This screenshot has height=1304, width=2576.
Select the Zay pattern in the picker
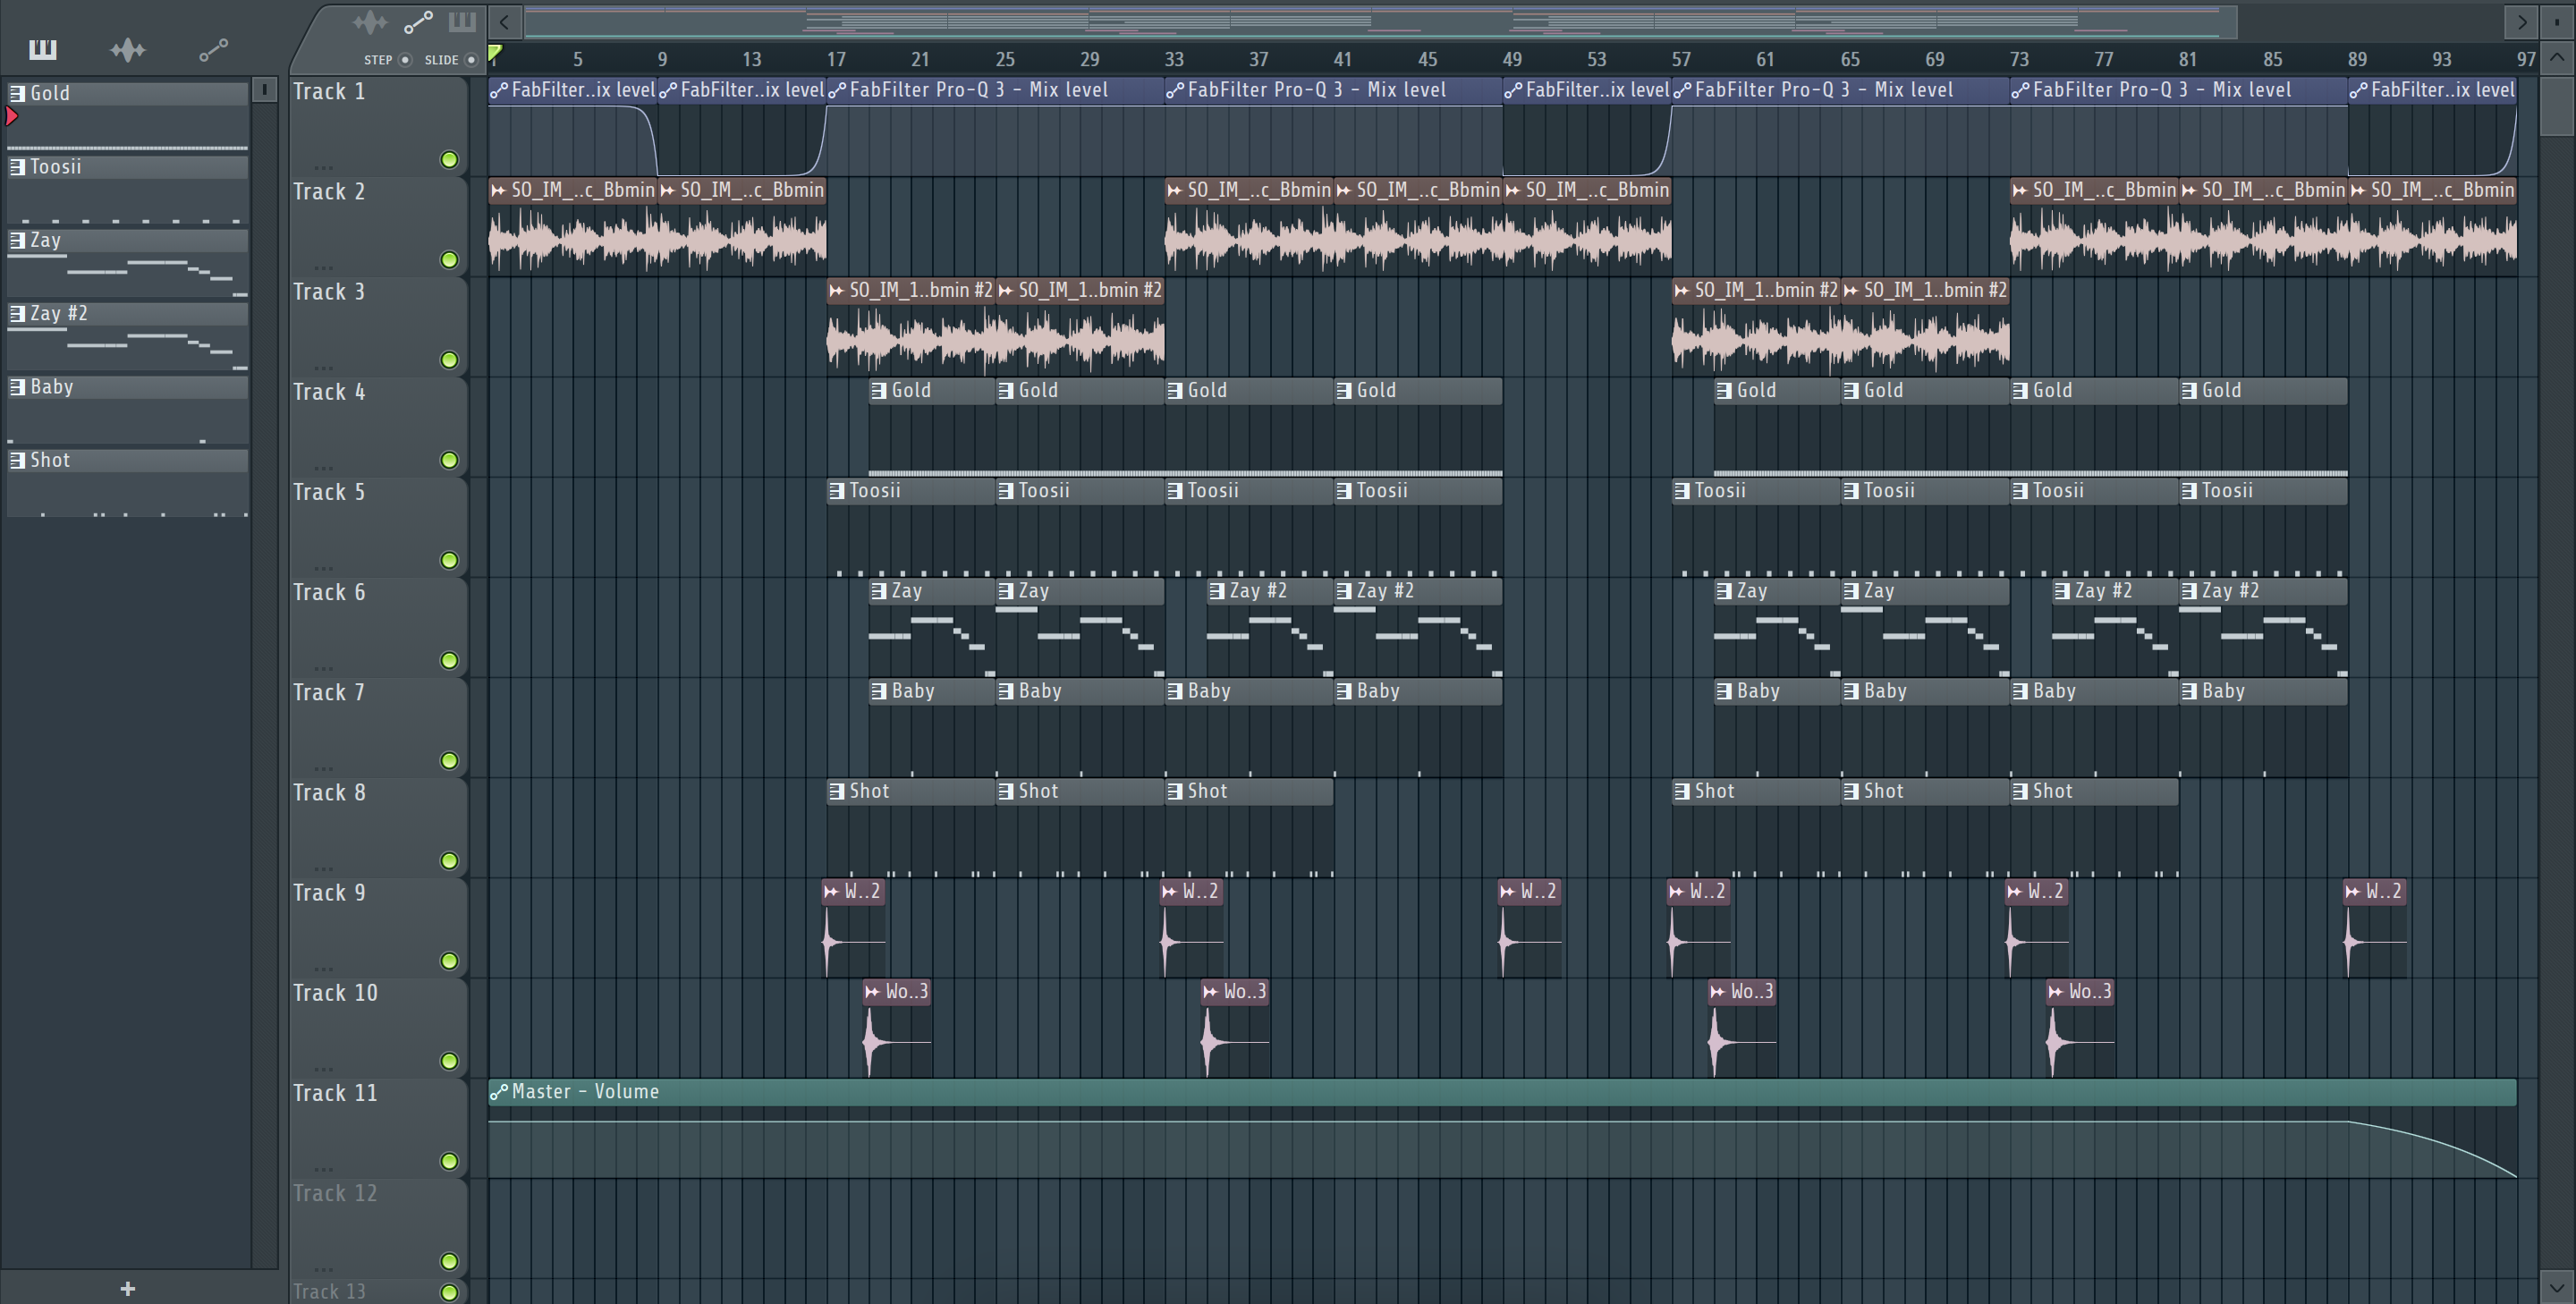(127, 240)
